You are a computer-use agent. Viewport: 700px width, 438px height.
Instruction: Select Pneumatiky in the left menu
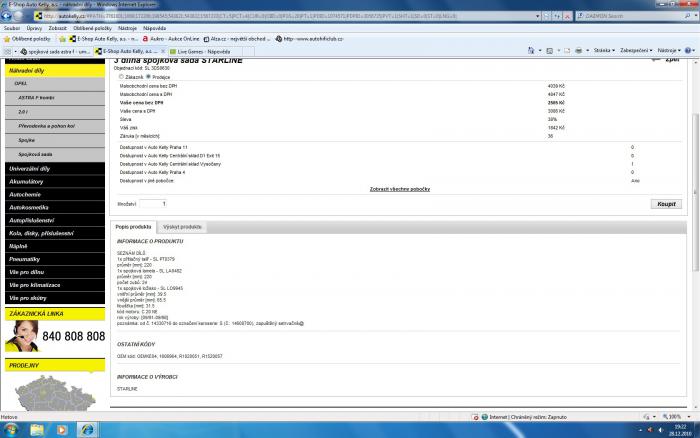25,257
